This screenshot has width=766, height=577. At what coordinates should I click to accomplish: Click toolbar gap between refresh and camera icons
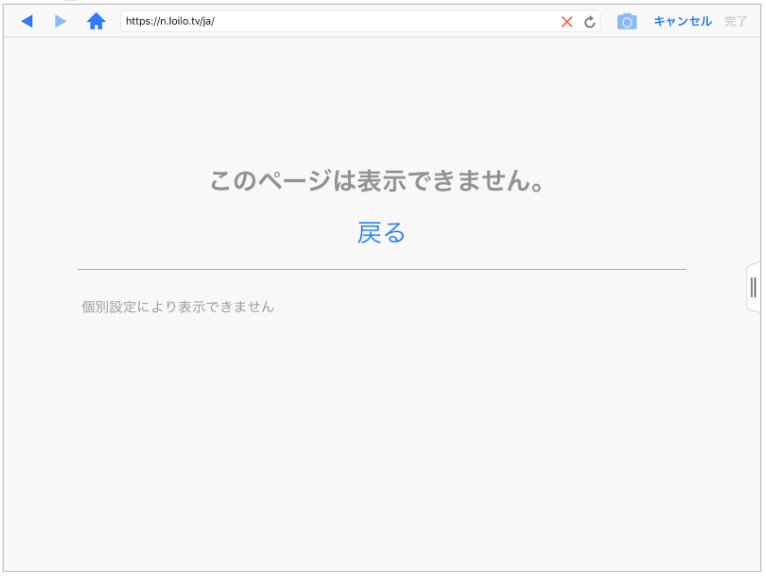[x=608, y=21]
